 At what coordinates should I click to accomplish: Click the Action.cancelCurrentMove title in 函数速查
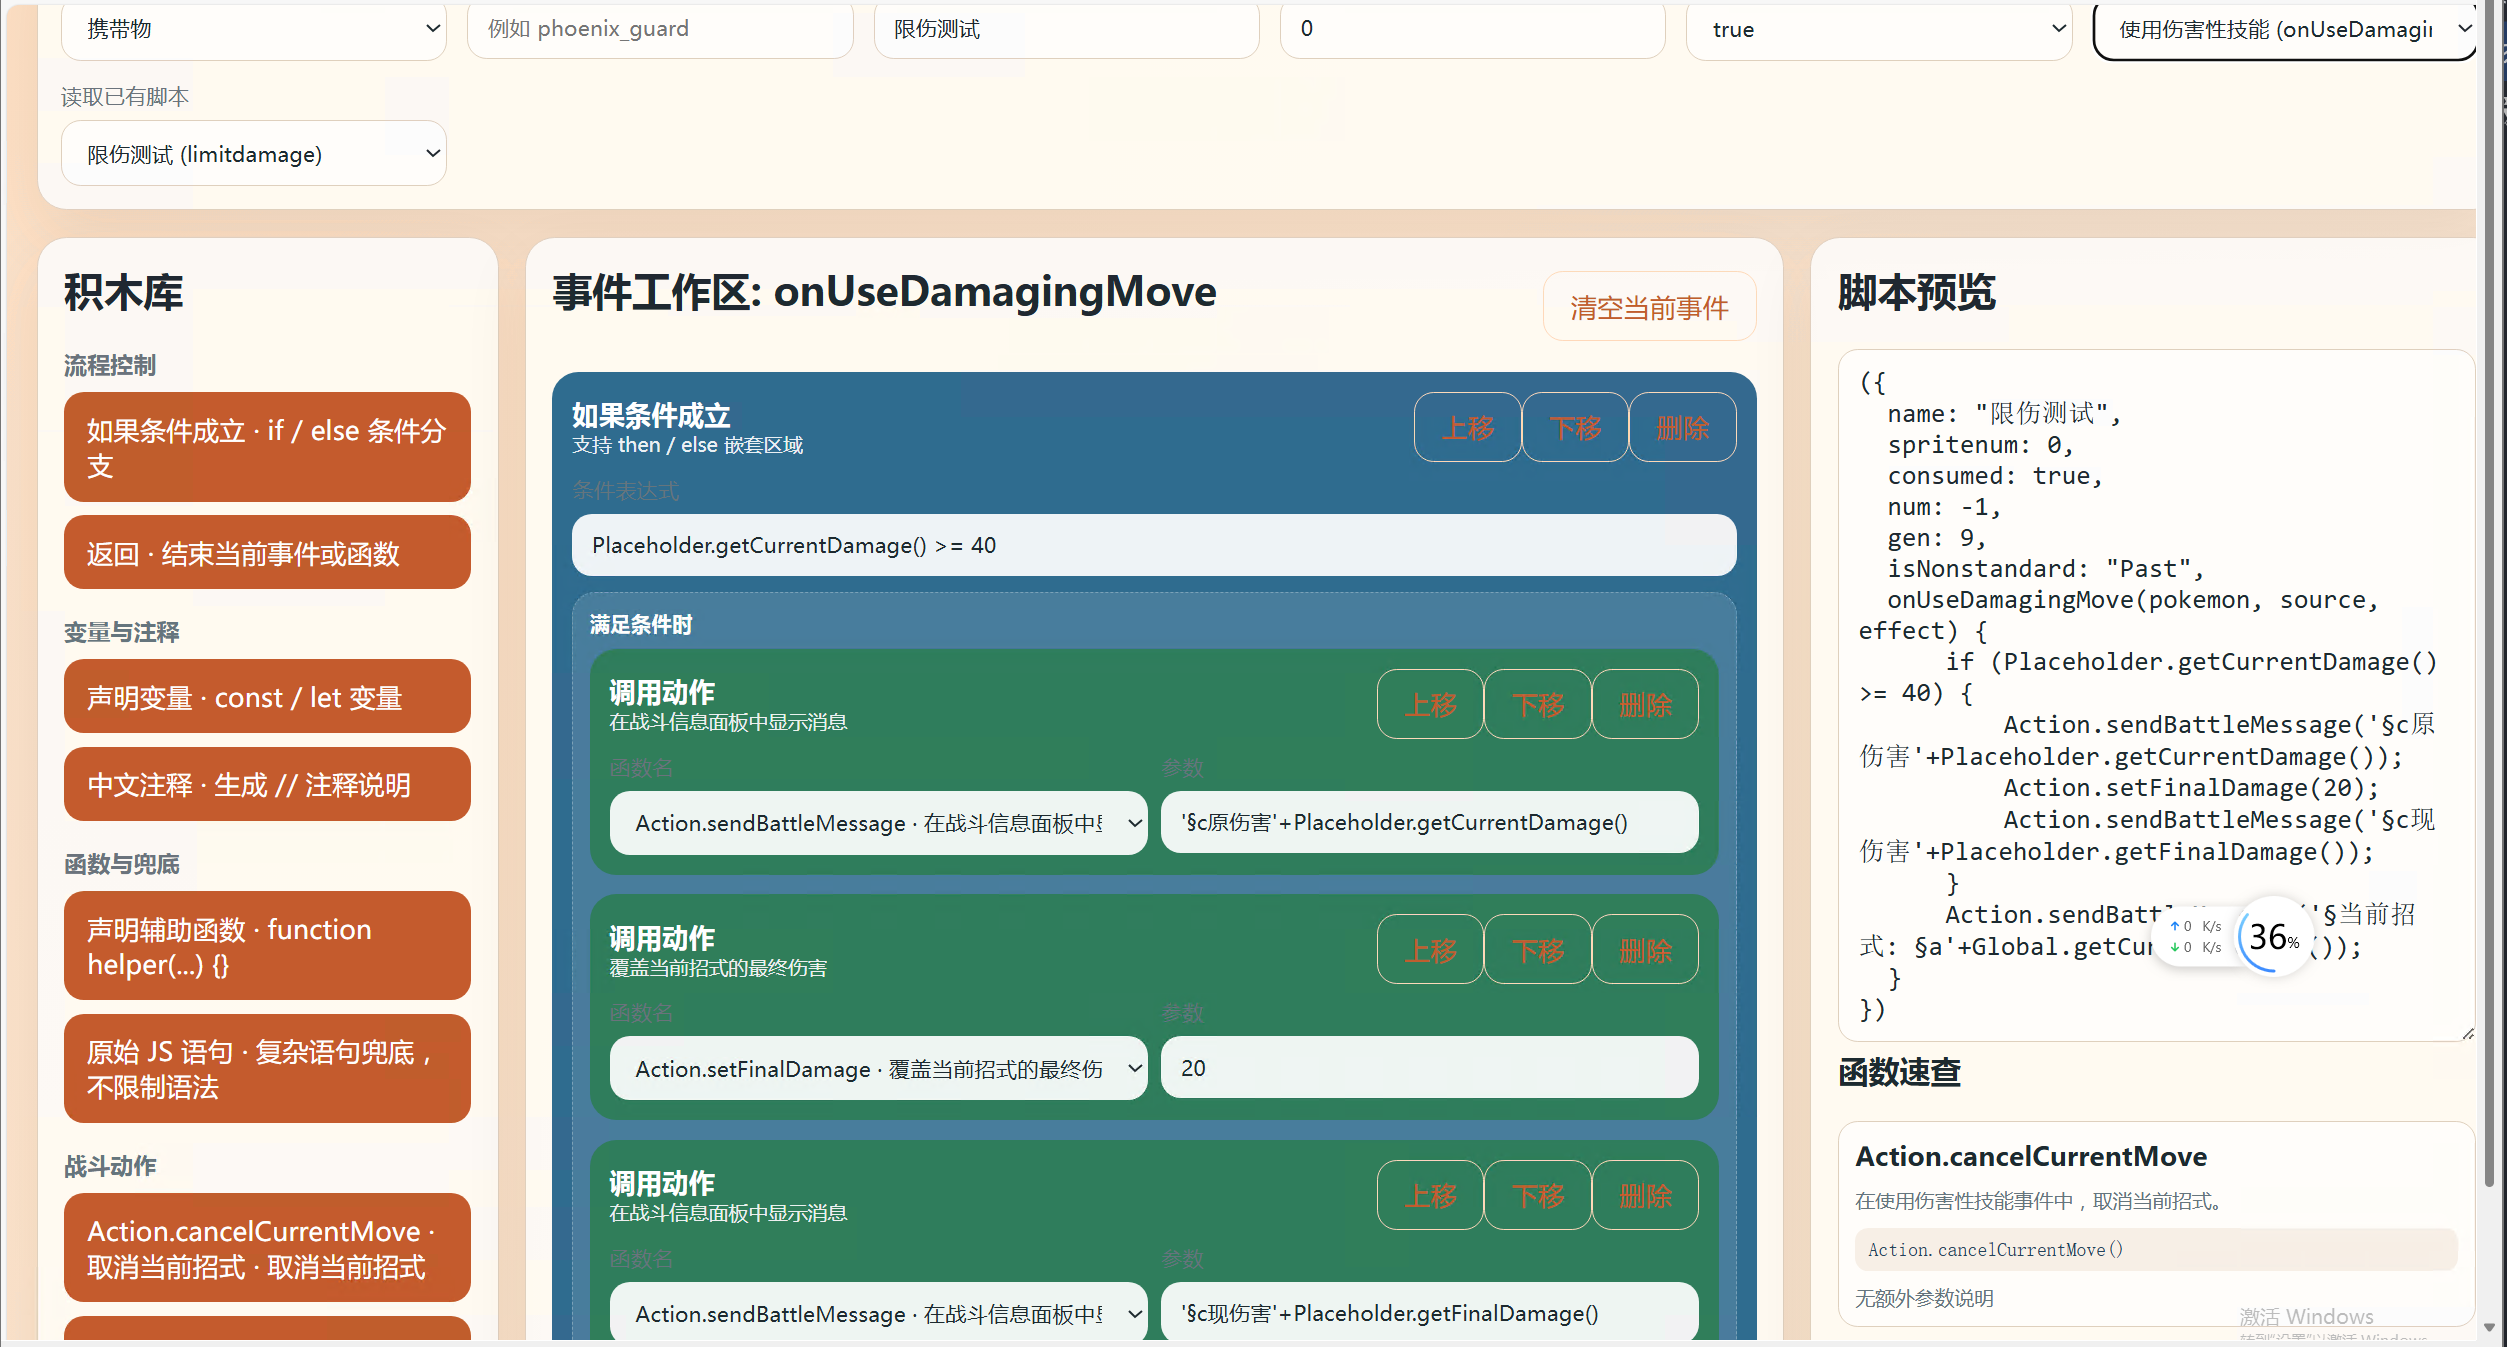pos(2031,1157)
